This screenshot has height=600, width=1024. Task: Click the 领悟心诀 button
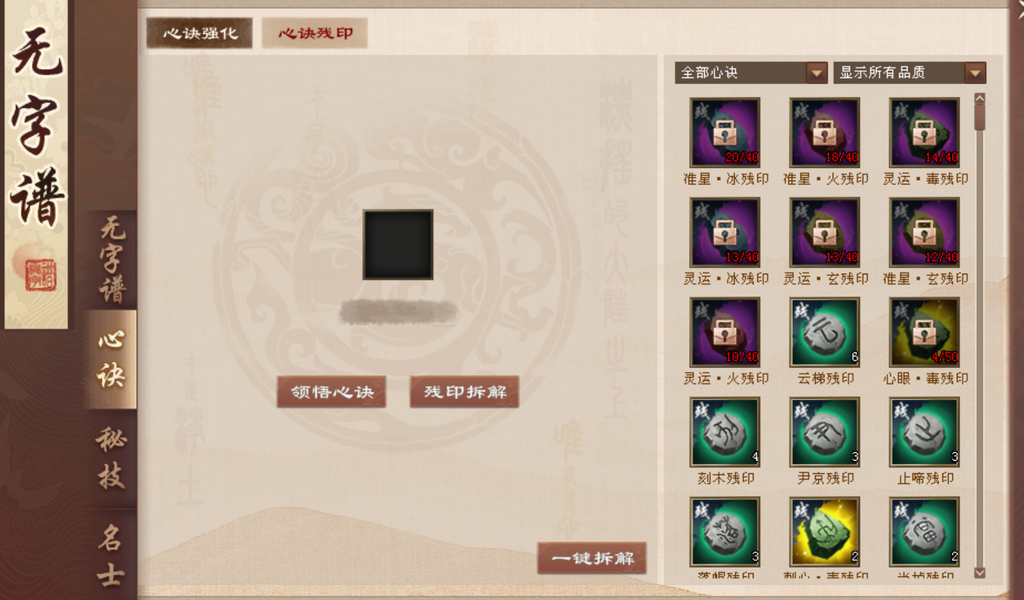pos(332,392)
